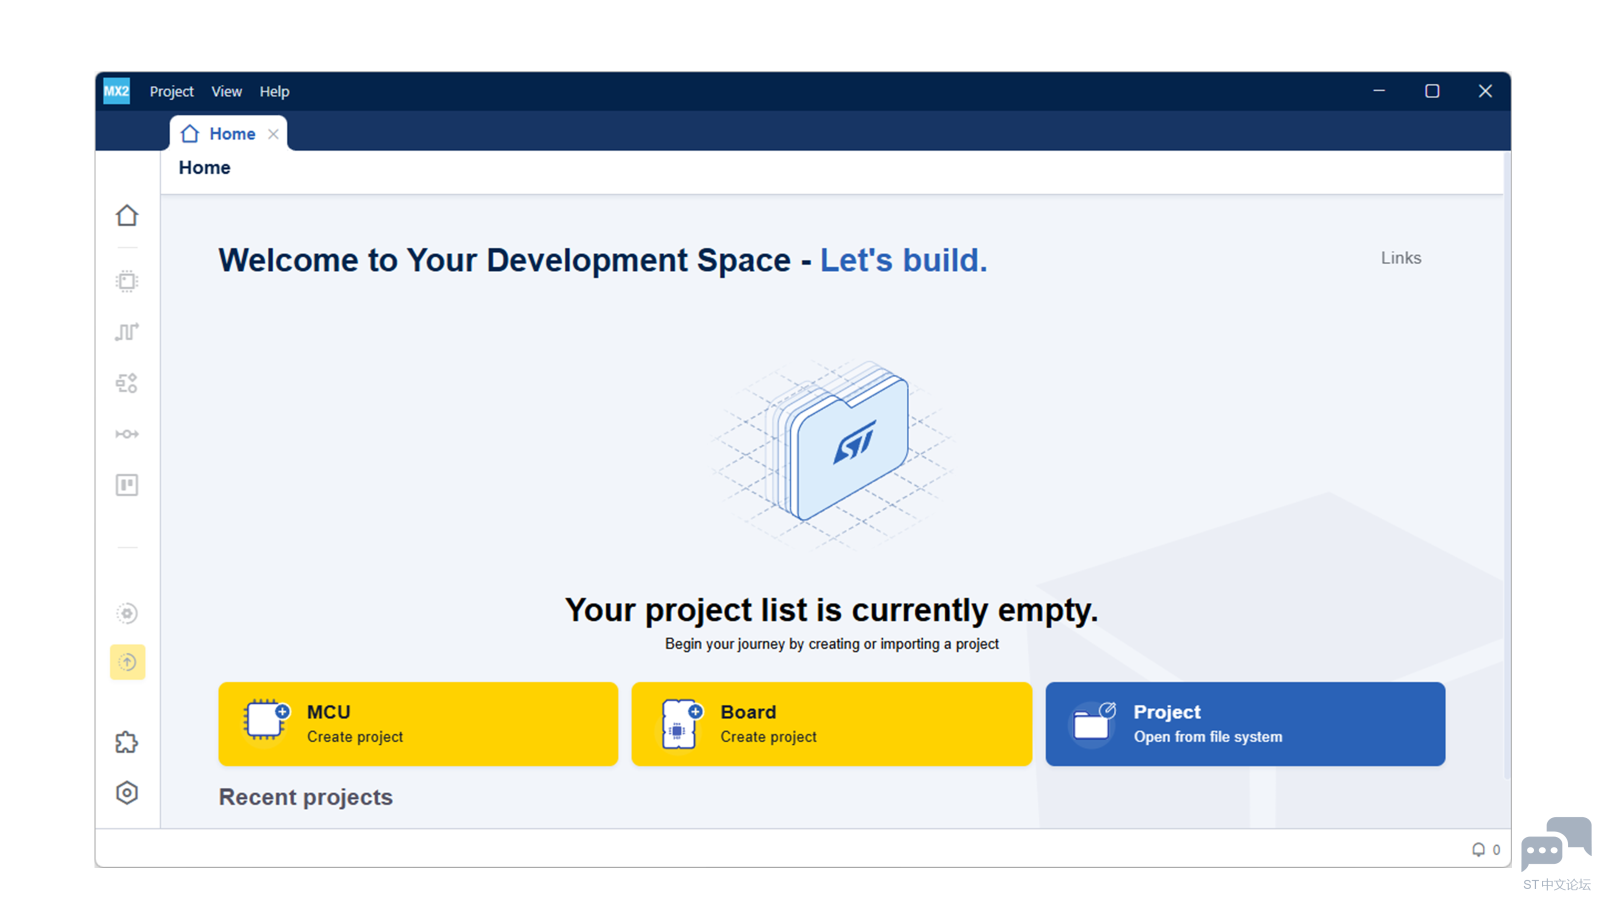Open the signal connection sidebar icon
The width and height of the screenshot is (1600, 900).
tap(127, 434)
